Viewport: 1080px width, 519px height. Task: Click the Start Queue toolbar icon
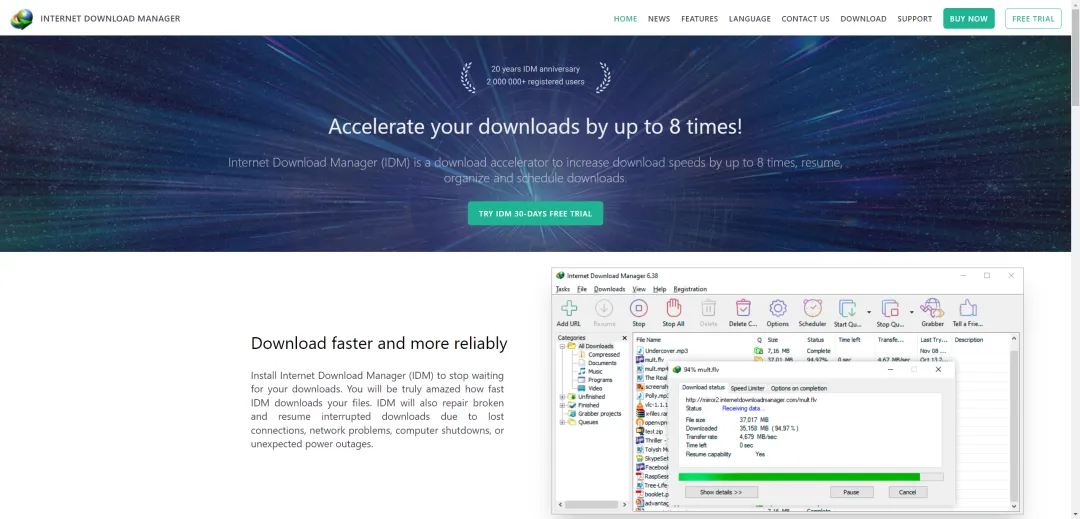[x=847, y=309]
